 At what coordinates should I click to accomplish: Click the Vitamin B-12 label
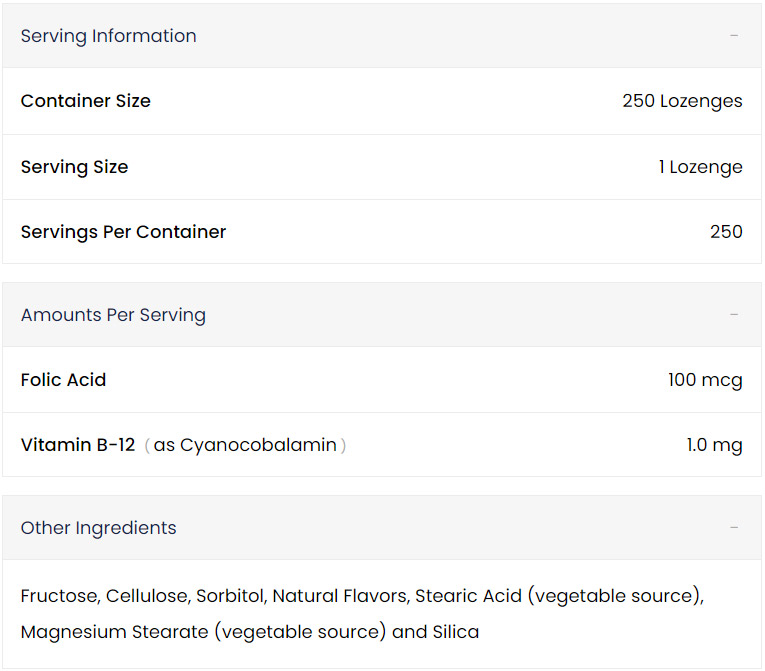[x=78, y=445]
